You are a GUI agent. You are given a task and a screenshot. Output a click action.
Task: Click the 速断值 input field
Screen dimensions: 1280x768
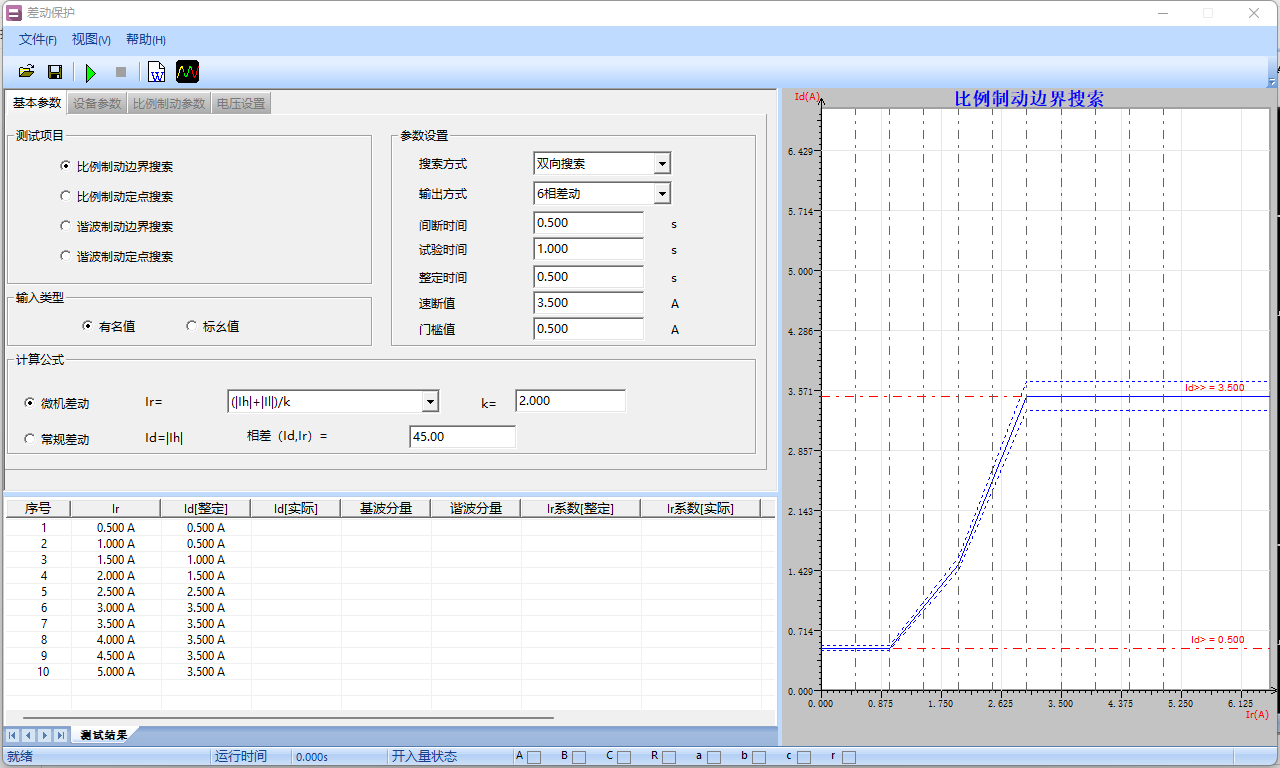(588, 303)
